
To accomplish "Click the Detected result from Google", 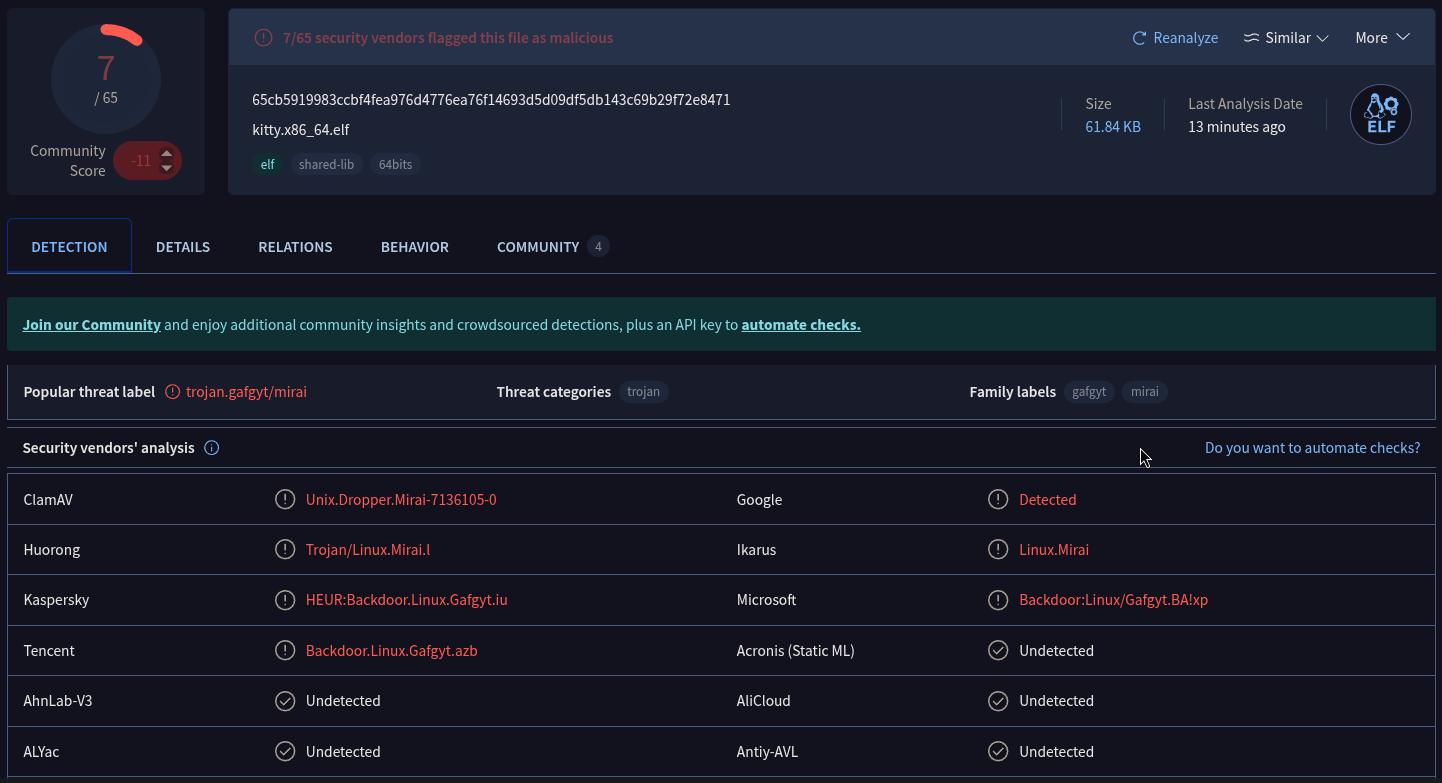I will point(1048,499).
